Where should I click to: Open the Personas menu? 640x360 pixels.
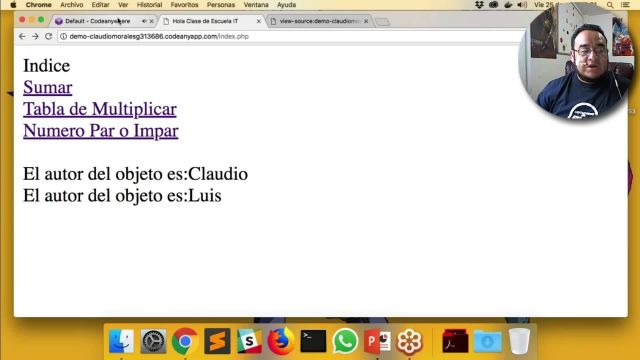221,5
